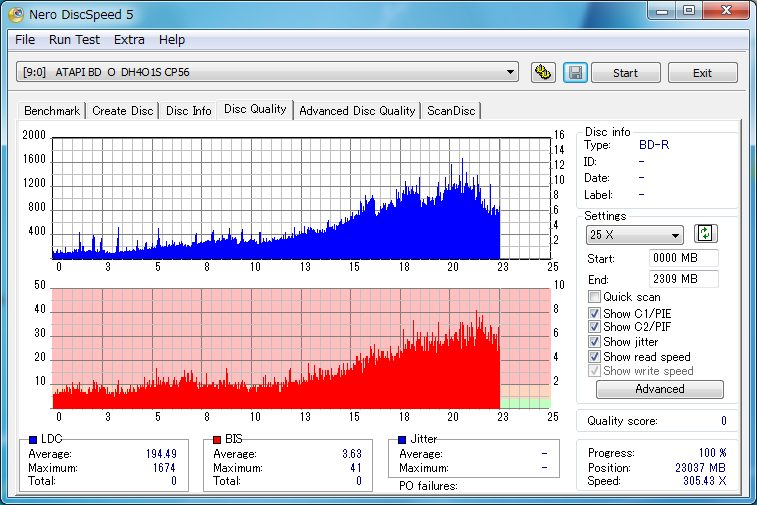
Task: Switch to the Create Disc tab
Action: (x=123, y=111)
